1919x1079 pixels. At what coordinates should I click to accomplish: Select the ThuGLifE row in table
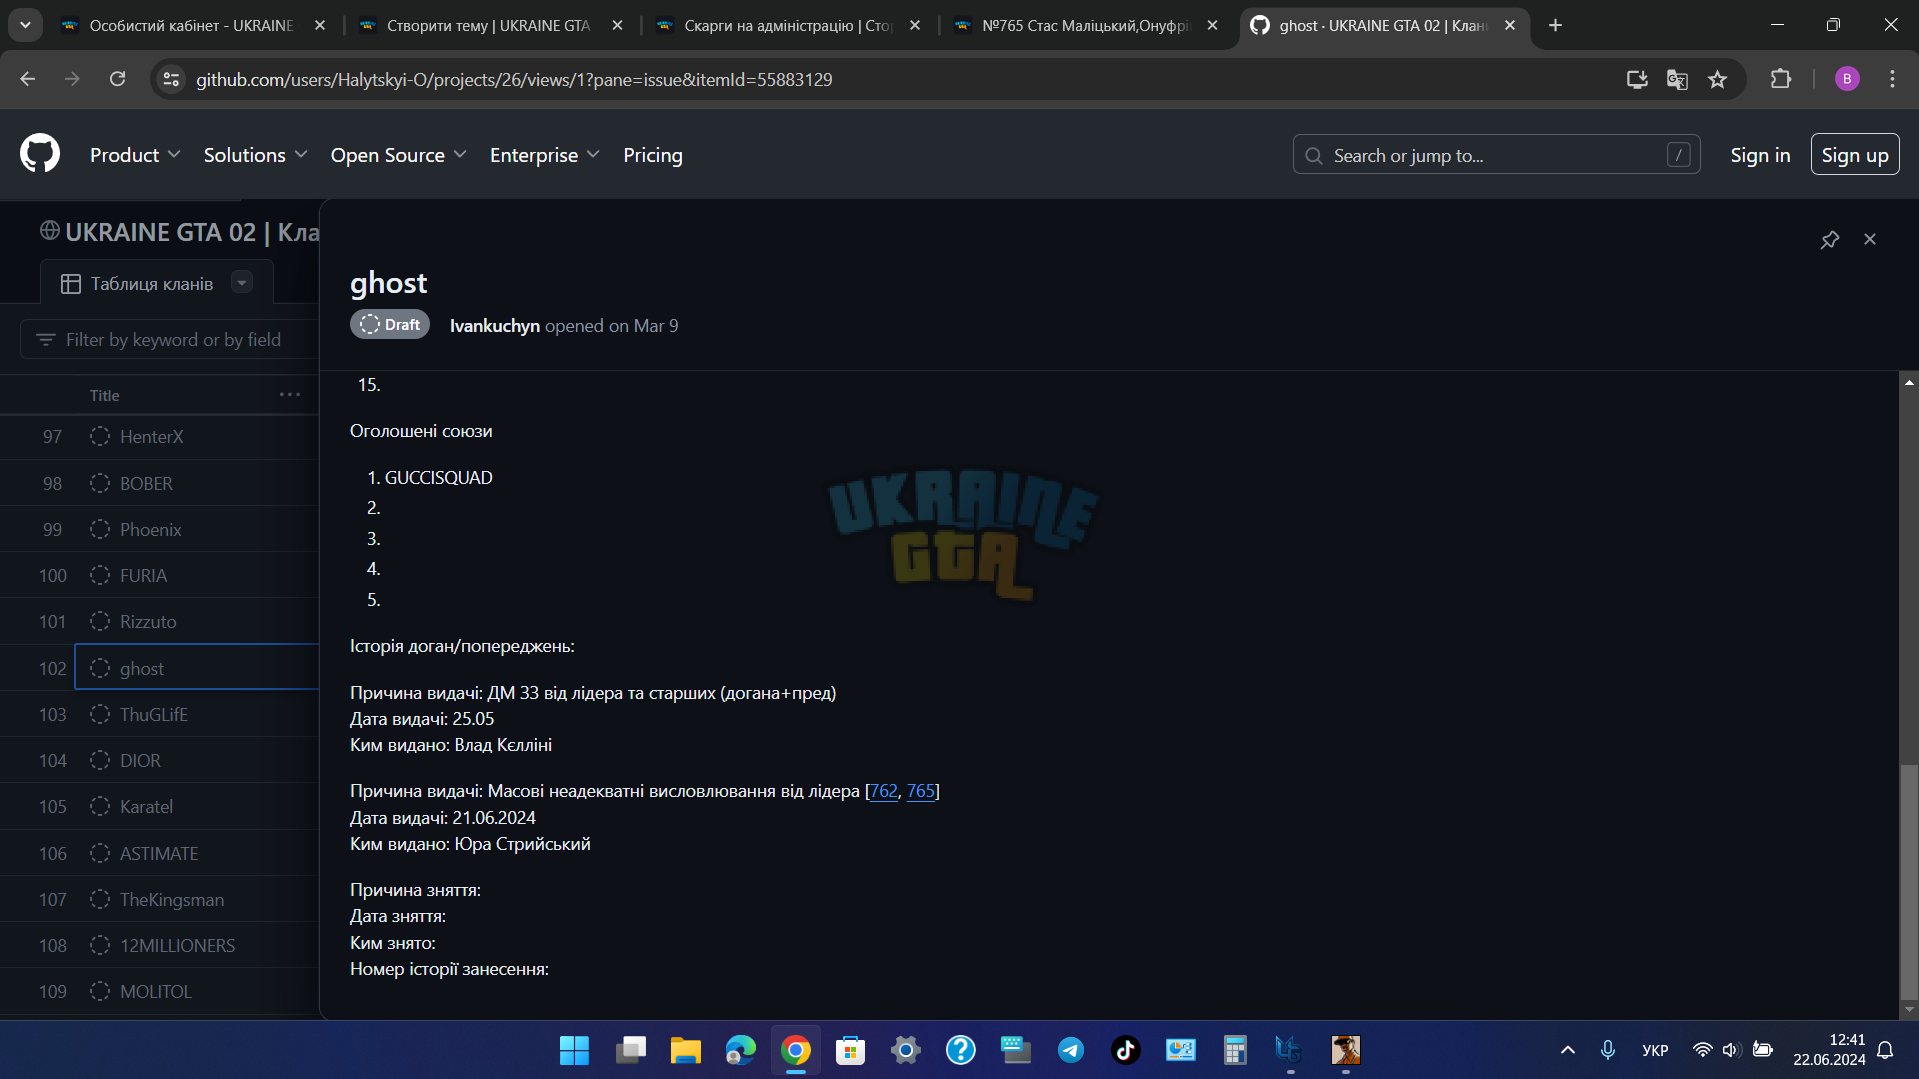tap(160, 714)
